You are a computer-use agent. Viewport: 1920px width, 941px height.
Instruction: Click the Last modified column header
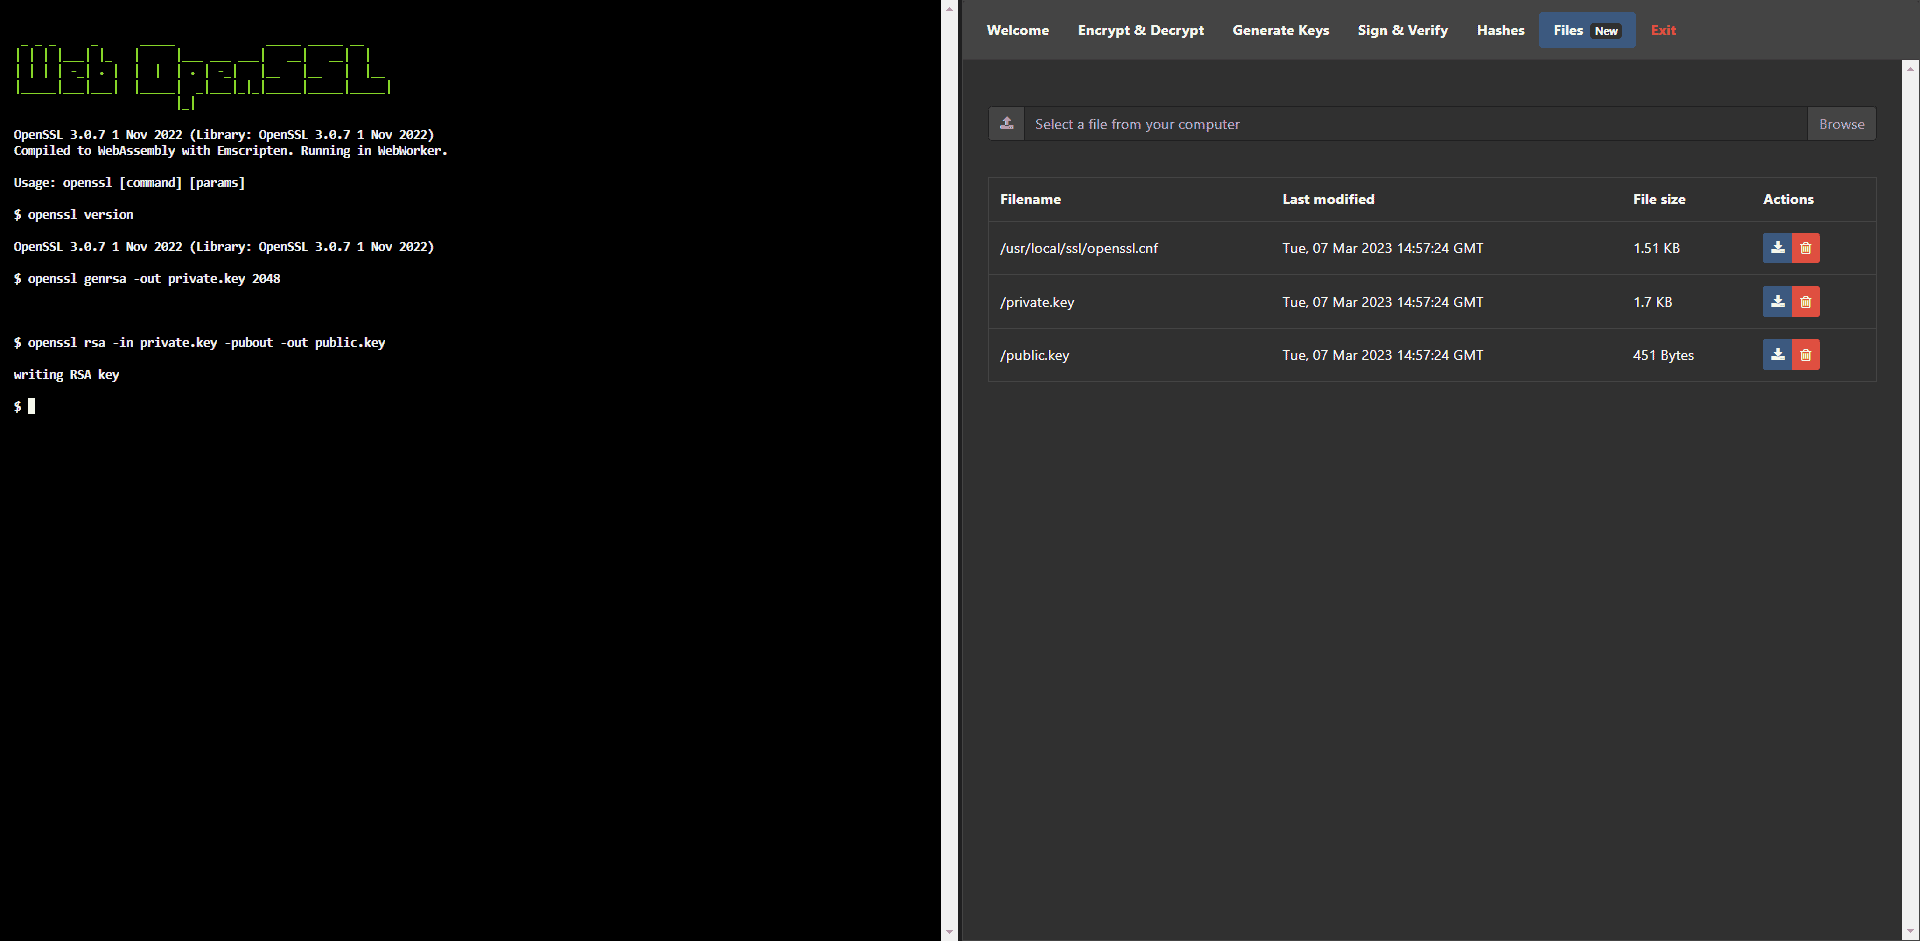click(x=1328, y=199)
